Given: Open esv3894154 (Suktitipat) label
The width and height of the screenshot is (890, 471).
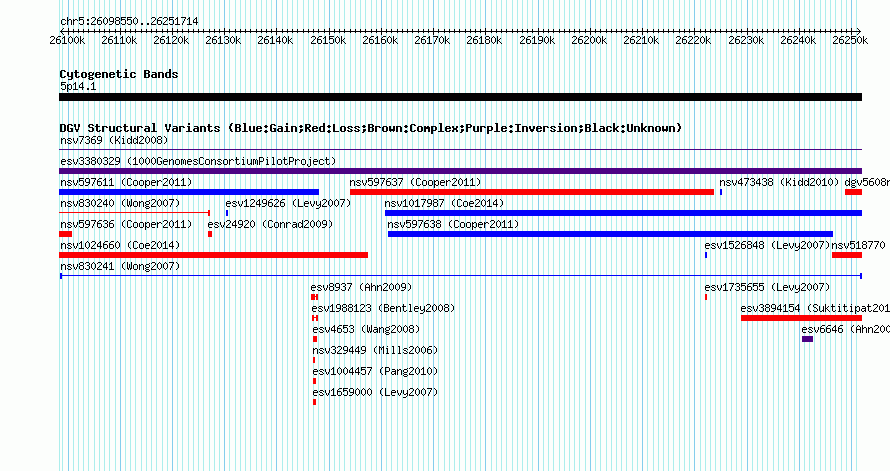Looking at the screenshot, I should (815, 308).
